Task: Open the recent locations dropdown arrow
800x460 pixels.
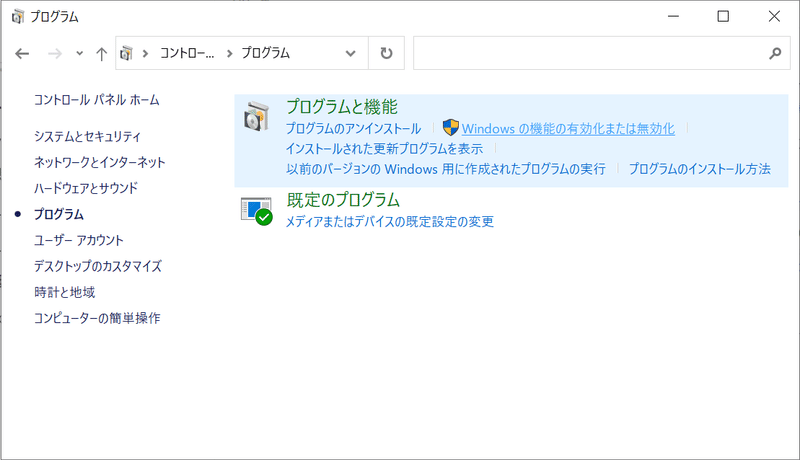Action: (x=80, y=53)
